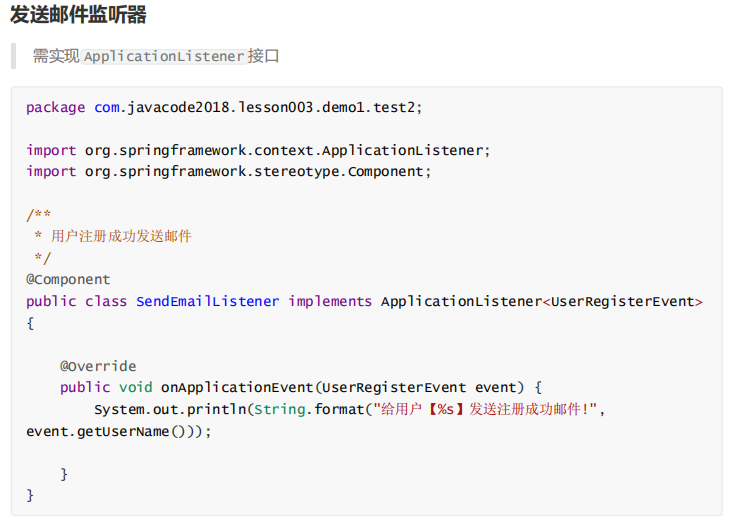The width and height of the screenshot is (753, 529).
Task: Click the @Override annotation
Action: [x=98, y=366]
